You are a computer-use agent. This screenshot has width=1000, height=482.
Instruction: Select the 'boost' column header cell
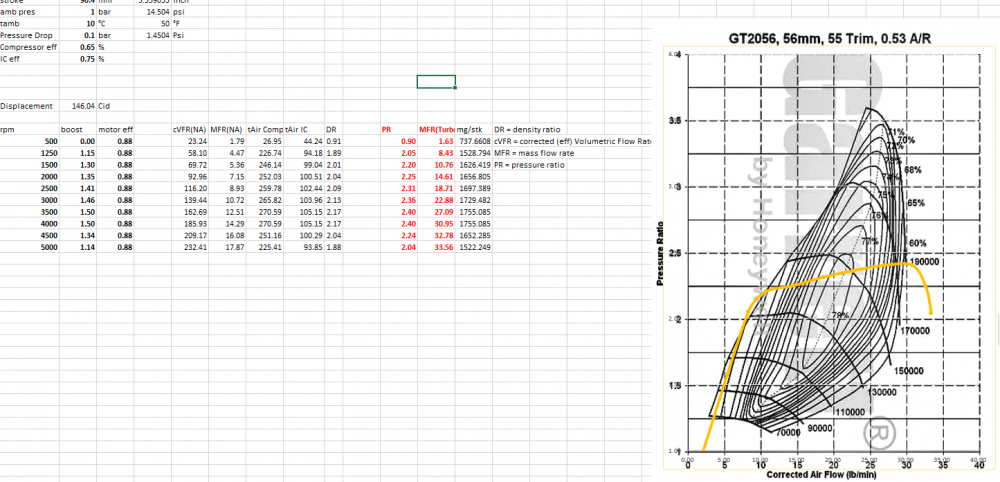(78, 129)
